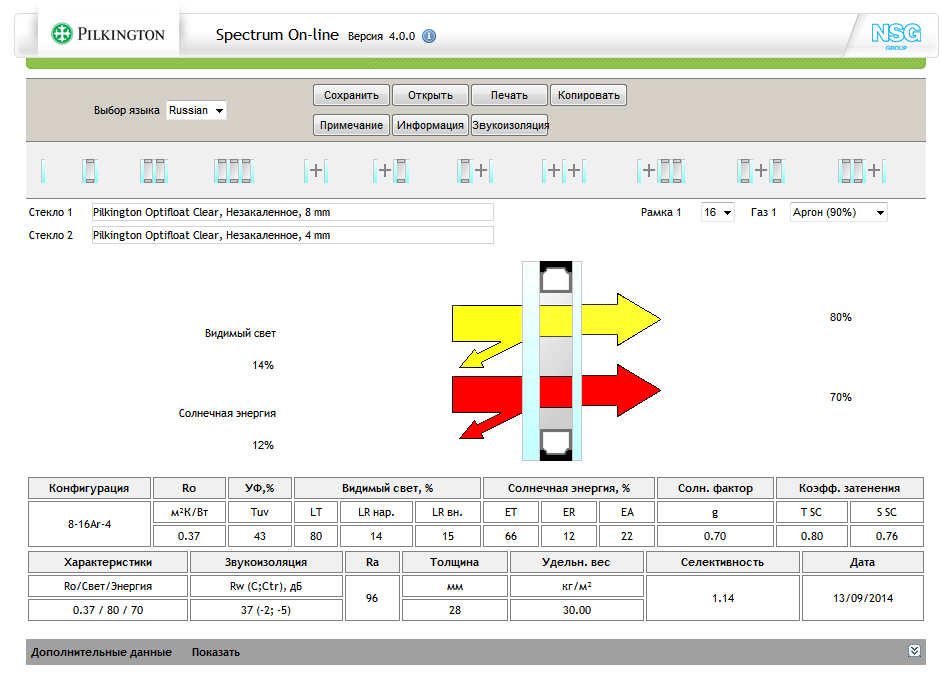Select the triple glazing unit configuration icon
The width and height of the screenshot is (942, 684).
pyautogui.click(x=564, y=171)
